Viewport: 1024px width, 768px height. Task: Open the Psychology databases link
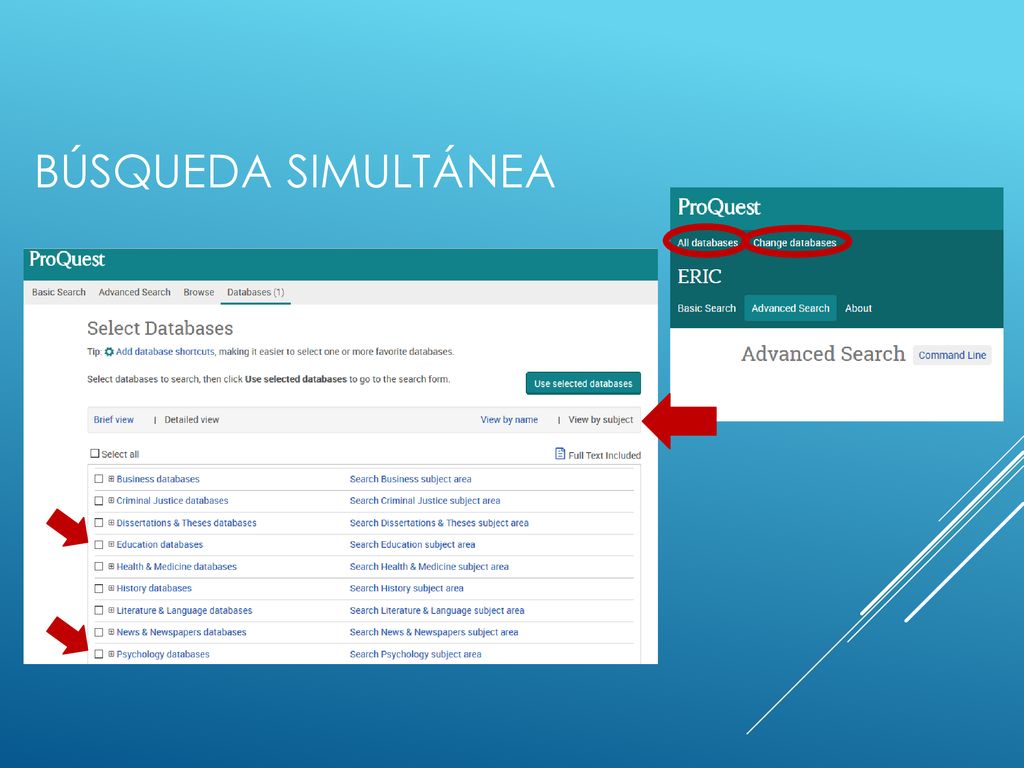[x=163, y=654]
